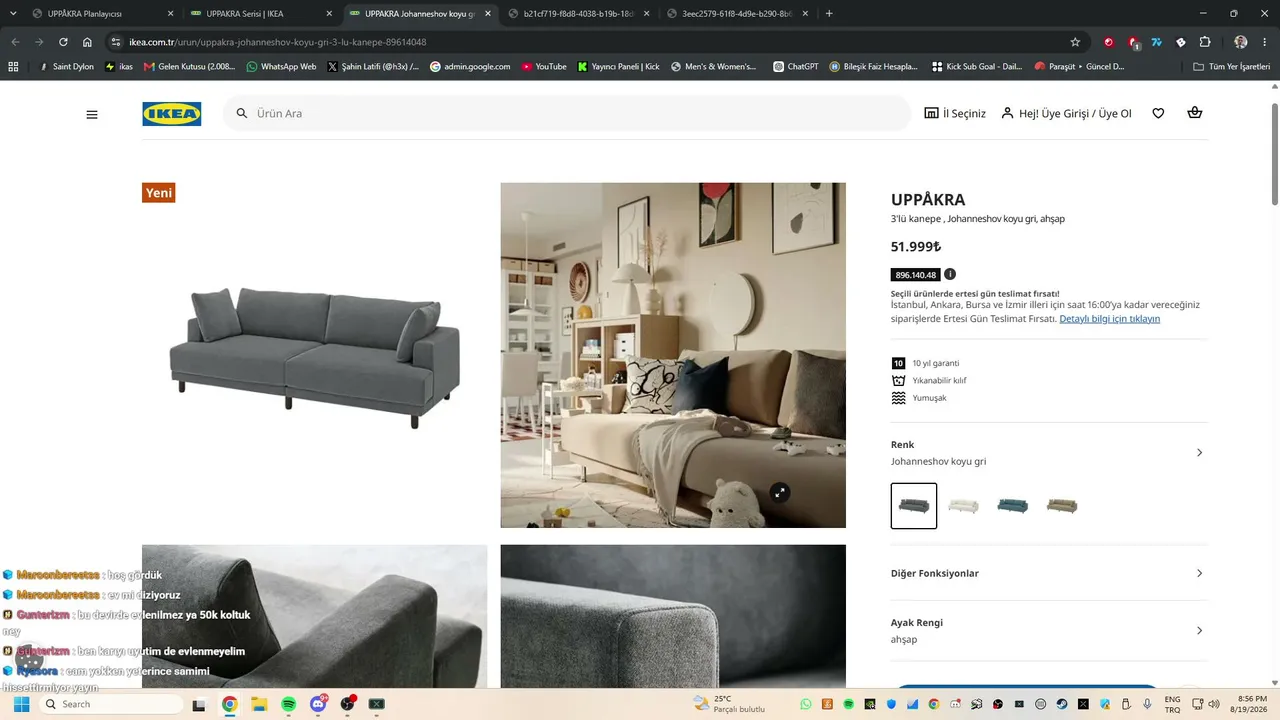Focus the Ürün Ara search field
The width and height of the screenshot is (1280, 720).
(567, 114)
